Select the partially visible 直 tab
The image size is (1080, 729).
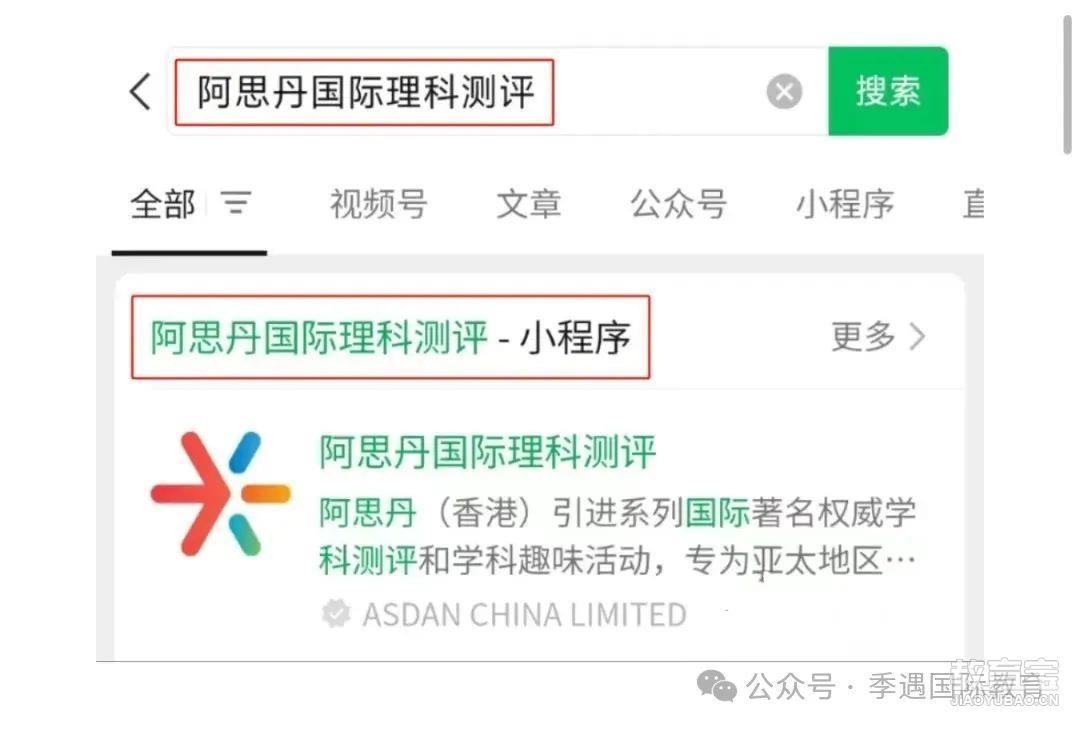973,204
